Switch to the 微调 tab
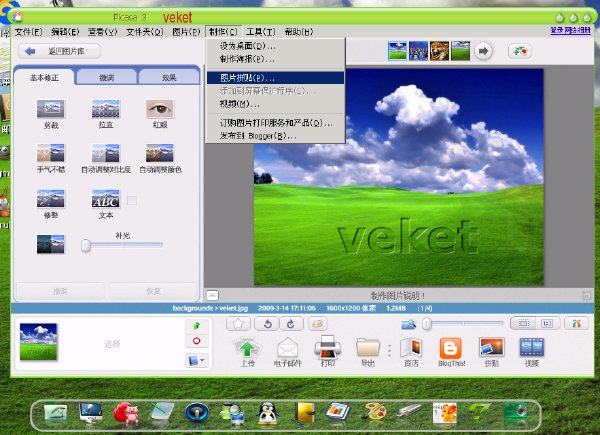 click(106, 78)
